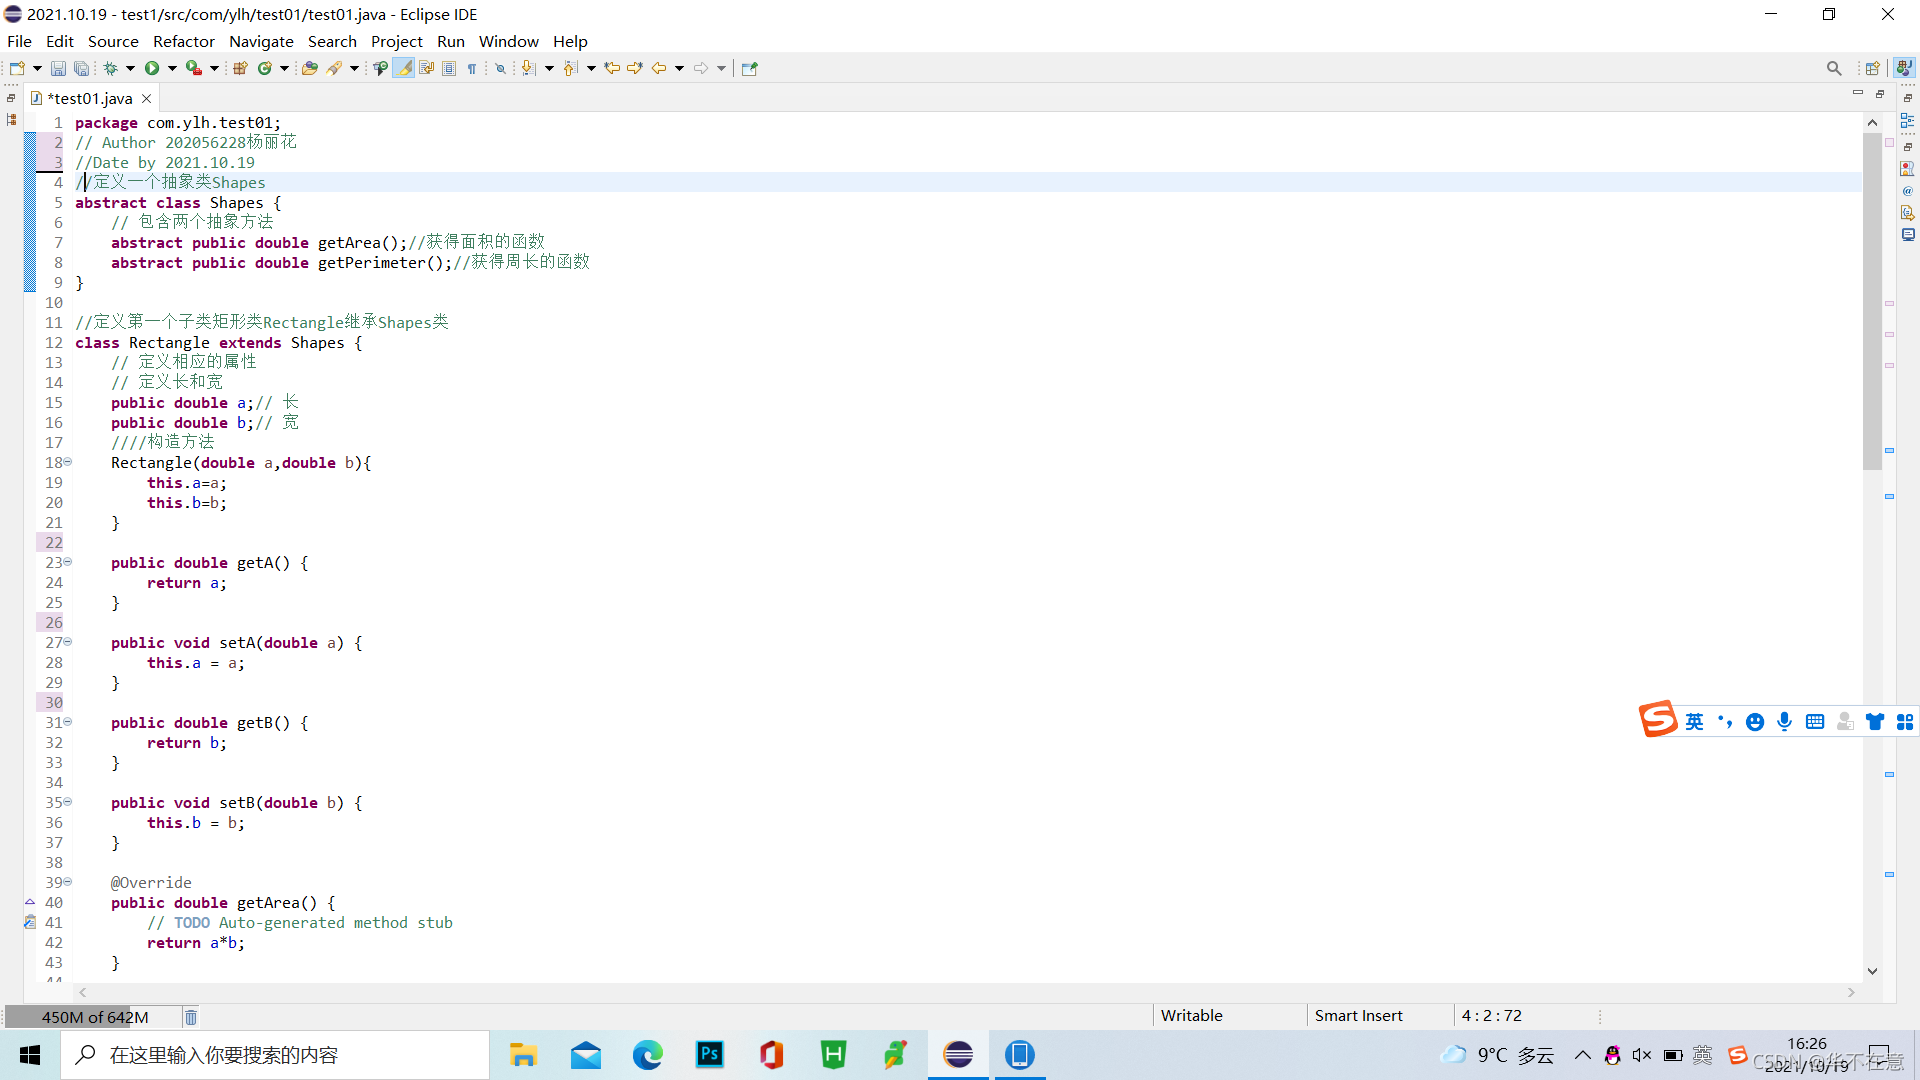The height and width of the screenshot is (1080, 1920).
Task: Open the New wizard dropdown arrow
Action: (x=35, y=68)
